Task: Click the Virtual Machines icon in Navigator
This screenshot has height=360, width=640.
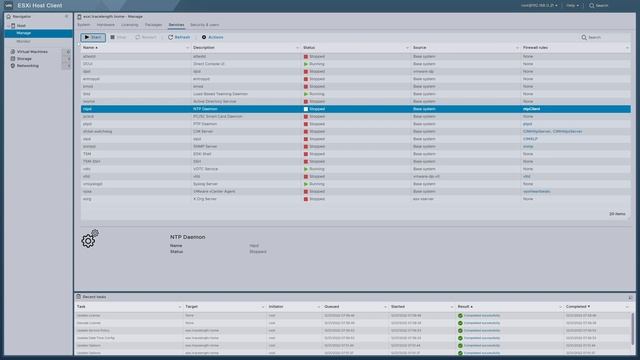Action: tap(13, 52)
